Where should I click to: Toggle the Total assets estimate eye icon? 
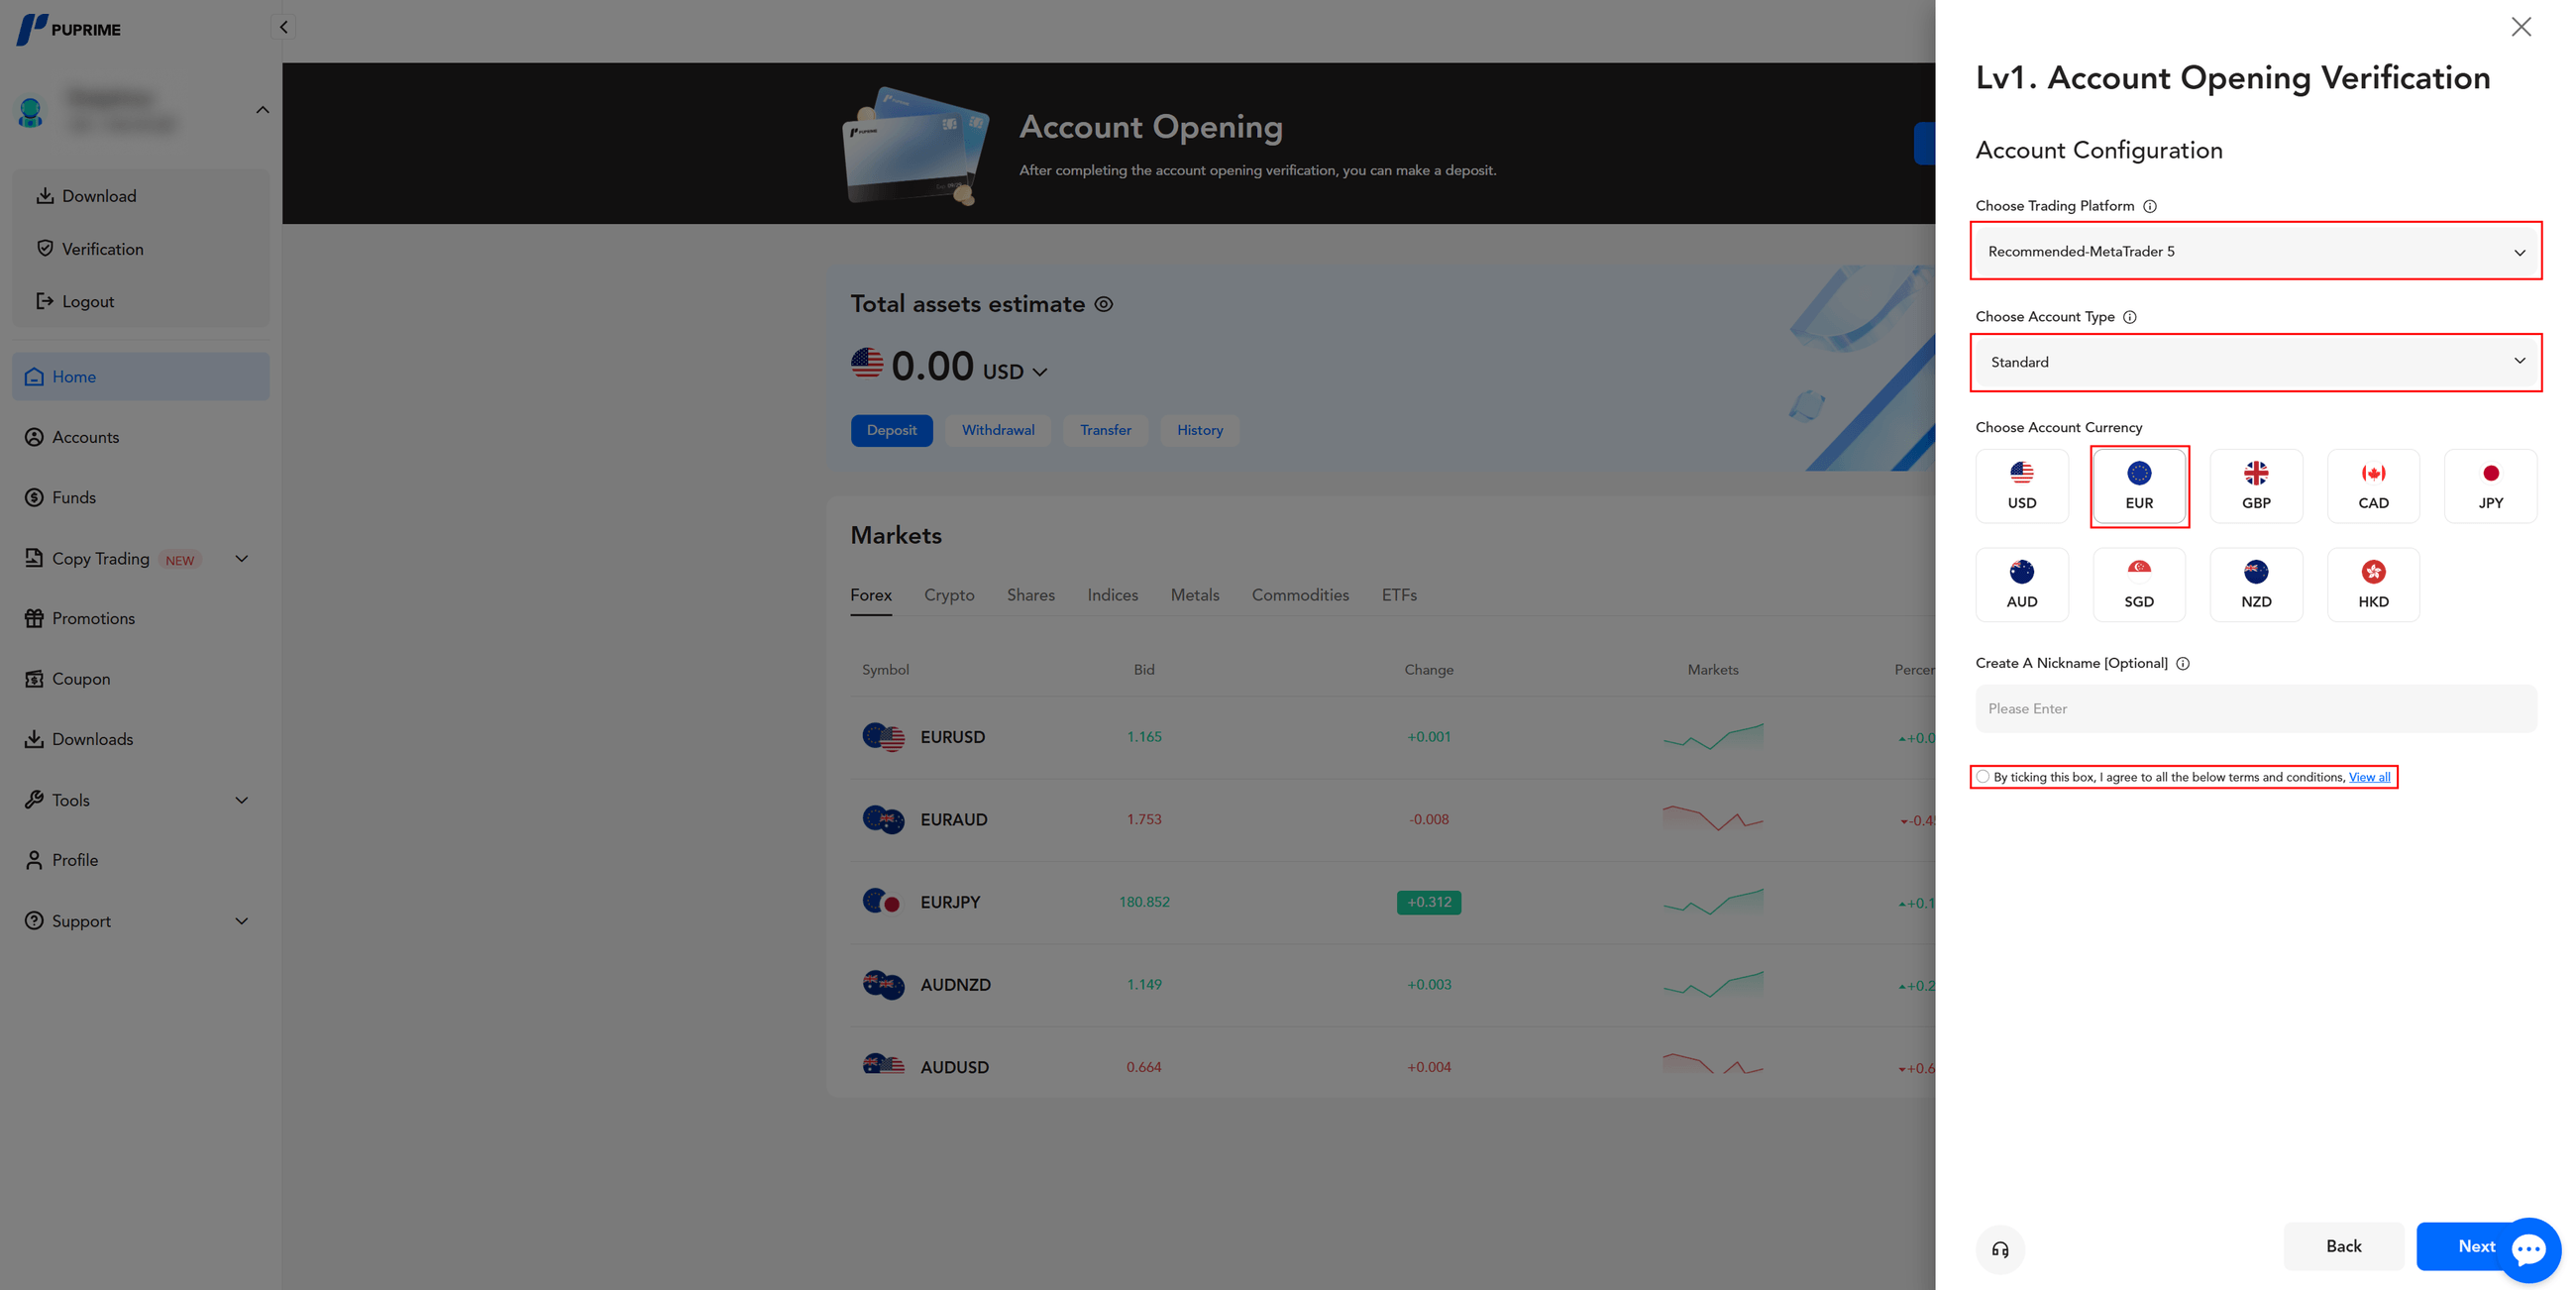(1103, 304)
